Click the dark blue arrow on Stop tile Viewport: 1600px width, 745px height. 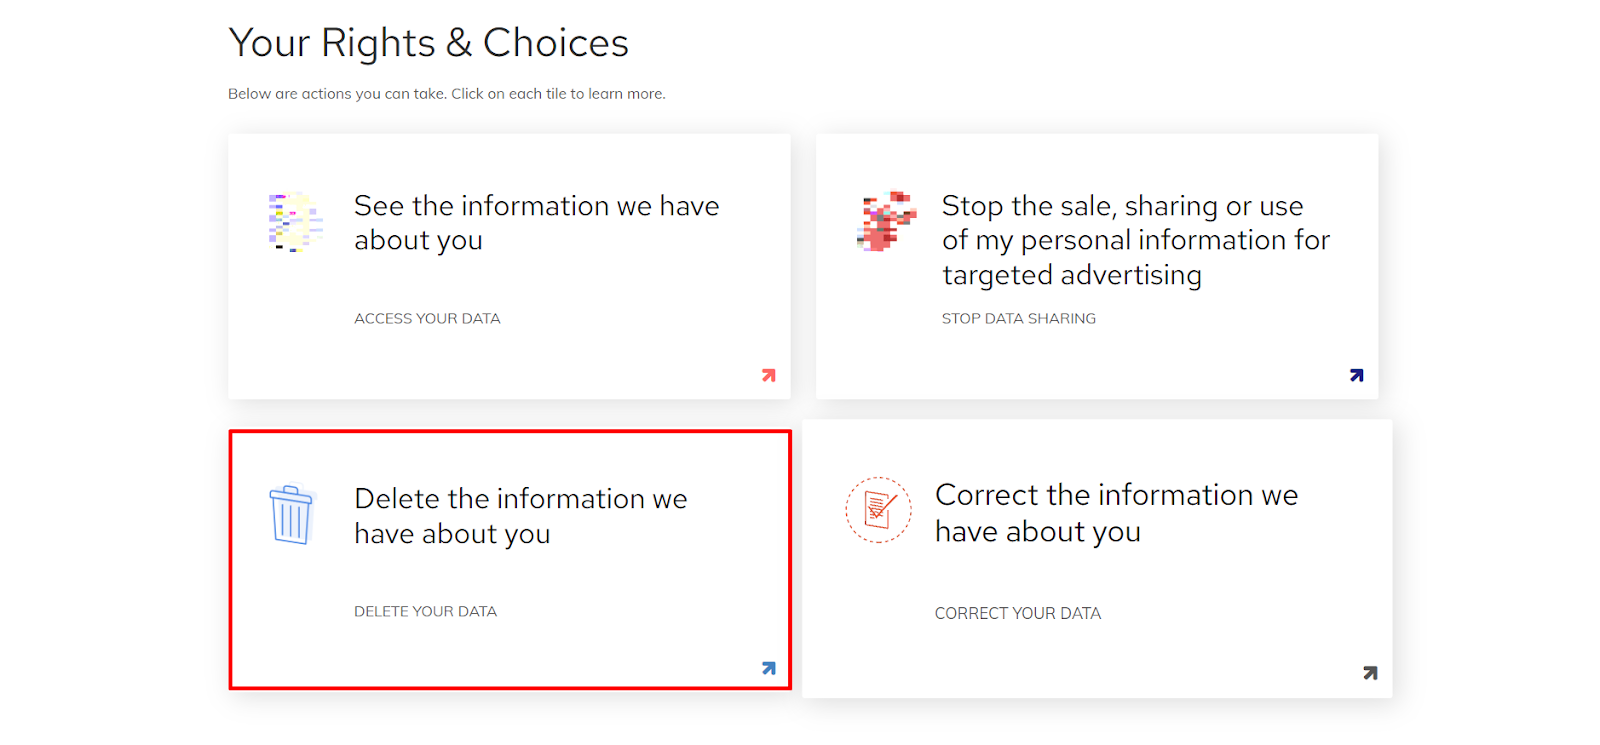[1356, 375]
